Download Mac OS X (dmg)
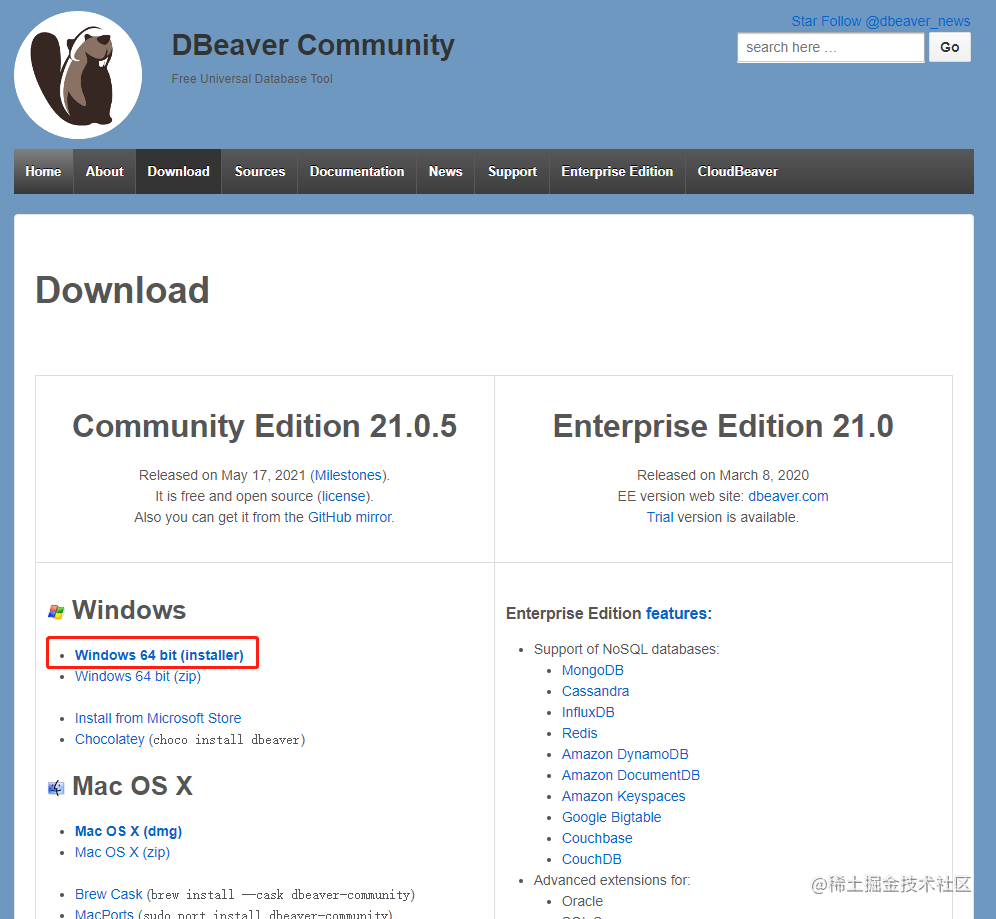996x919 pixels. 128,831
